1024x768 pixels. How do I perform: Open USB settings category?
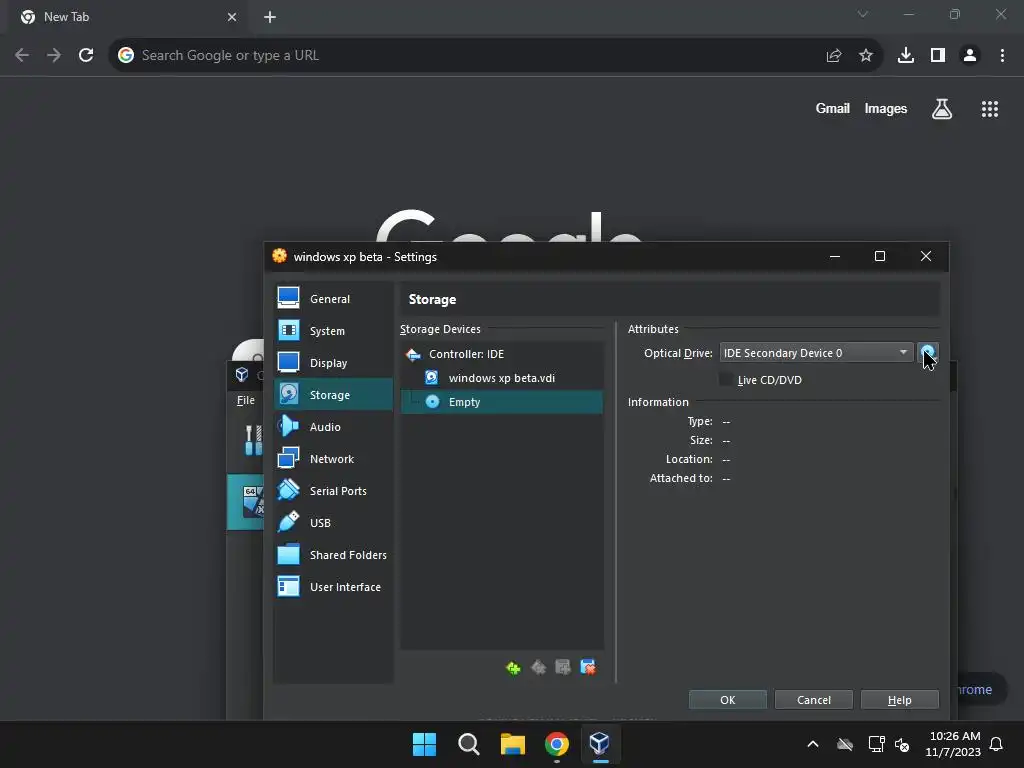[x=333, y=522]
